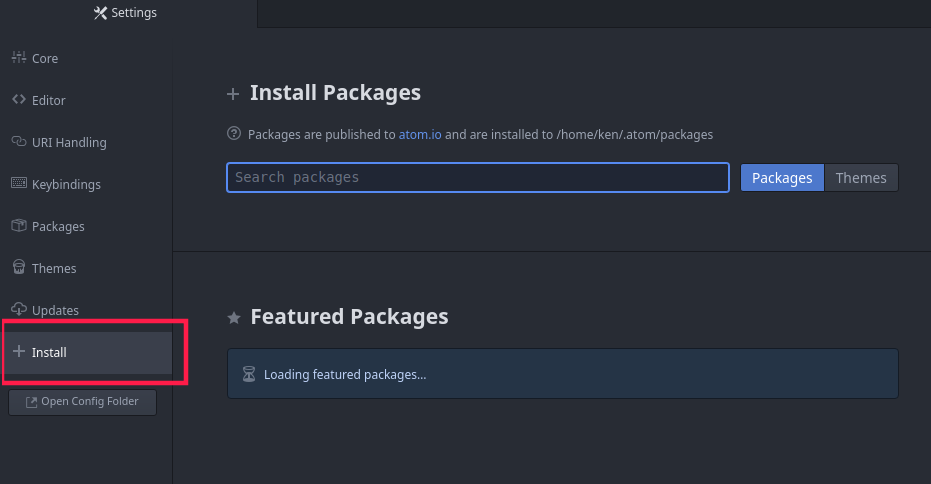931x484 pixels.
Task: Go to the Updates settings section
Action: click(x=55, y=310)
